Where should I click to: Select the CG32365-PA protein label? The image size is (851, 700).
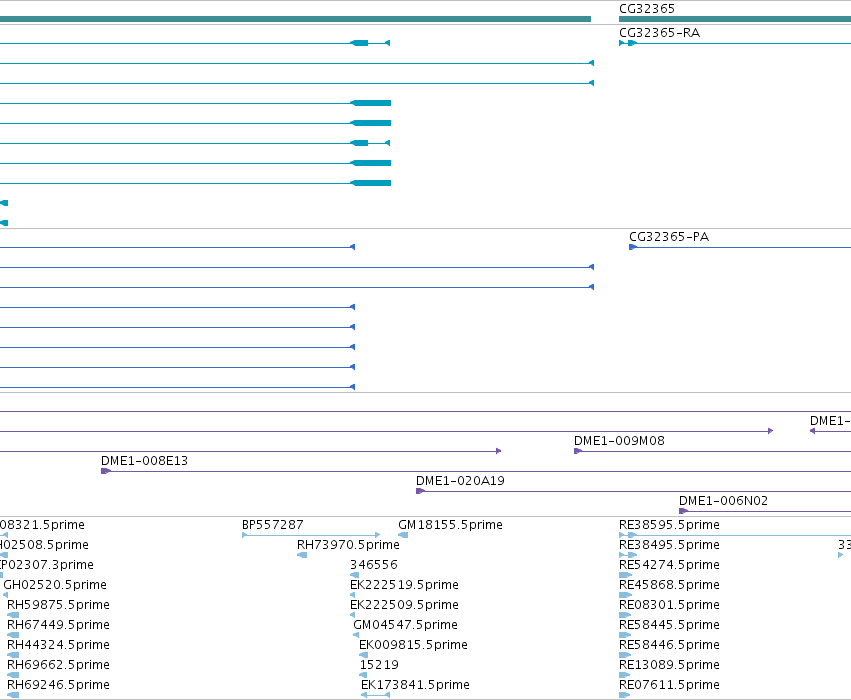pos(669,237)
